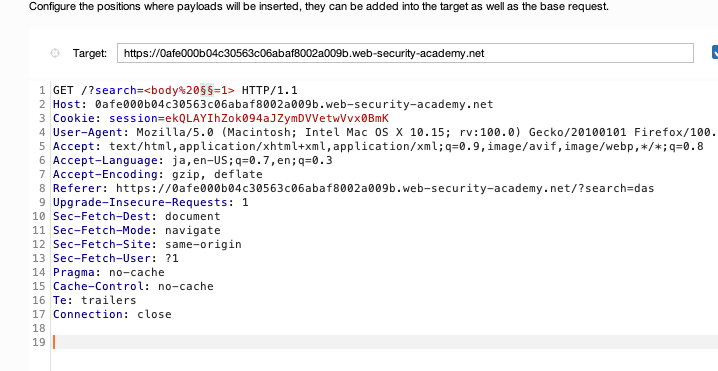
Task: Place cursor on empty line 19
Action: click(x=385, y=342)
